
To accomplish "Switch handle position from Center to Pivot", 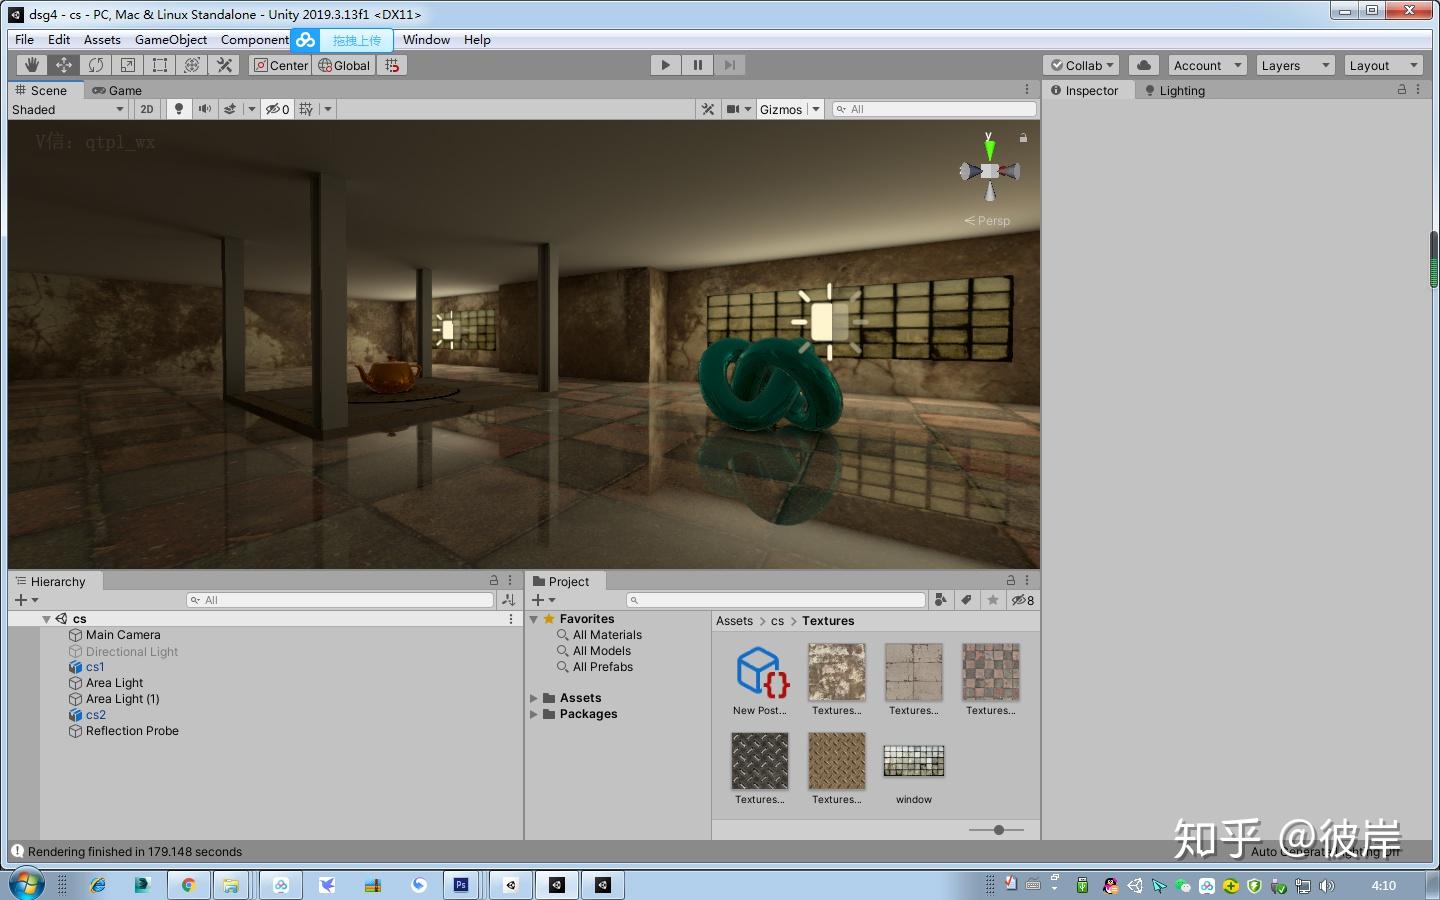I will pyautogui.click(x=280, y=64).
